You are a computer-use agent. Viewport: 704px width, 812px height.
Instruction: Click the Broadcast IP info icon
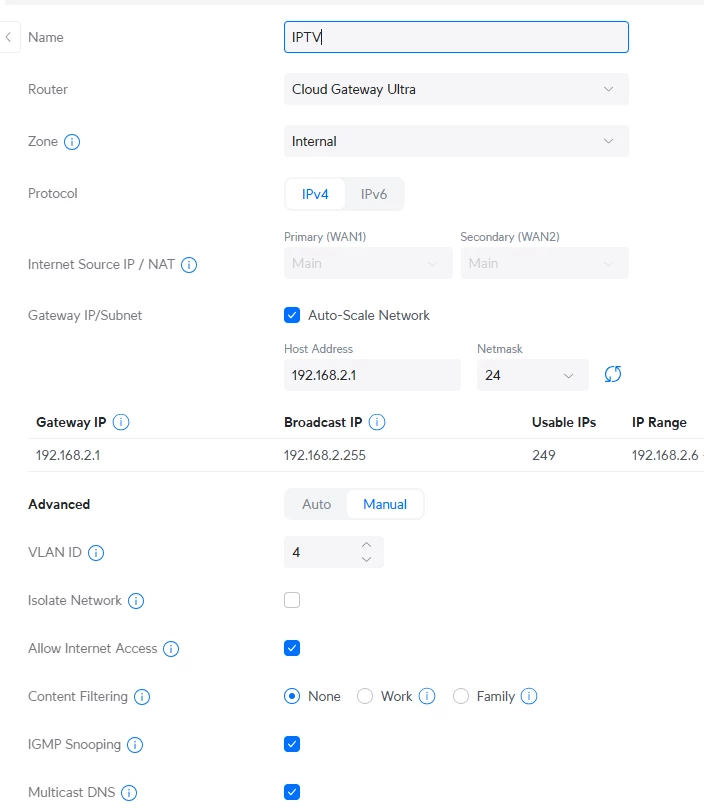click(377, 423)
